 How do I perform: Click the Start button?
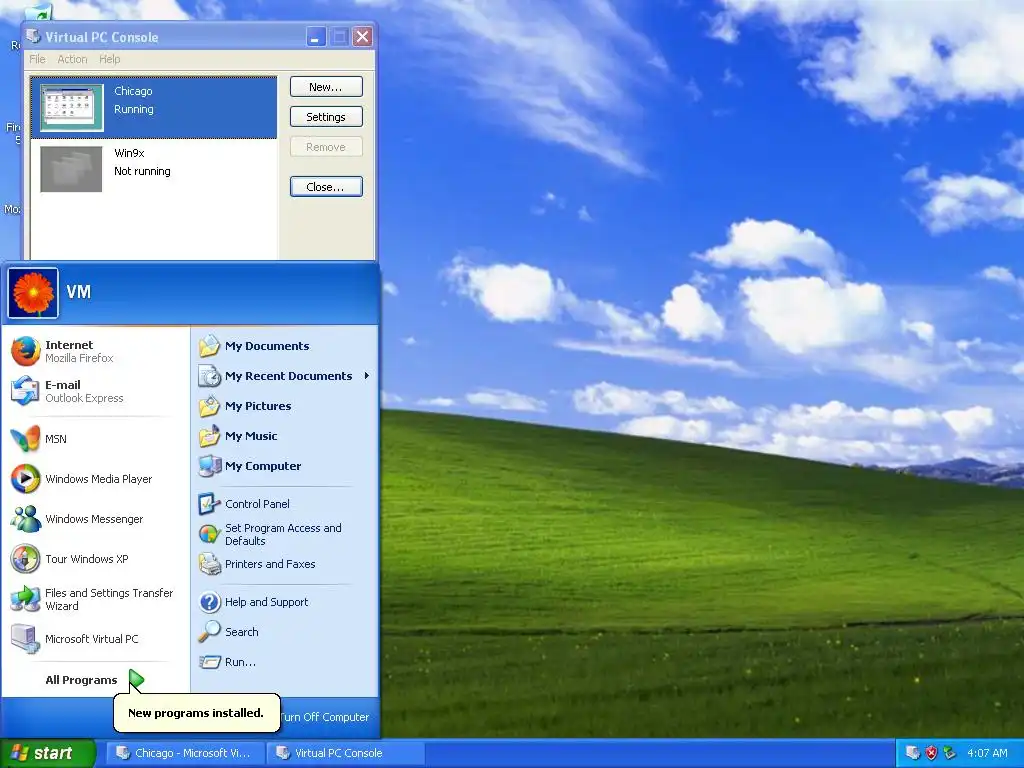[x=47, y=753]
